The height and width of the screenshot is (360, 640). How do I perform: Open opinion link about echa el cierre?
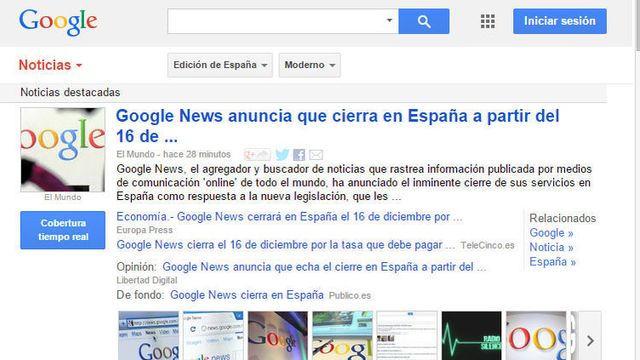[x=324, y=267]
